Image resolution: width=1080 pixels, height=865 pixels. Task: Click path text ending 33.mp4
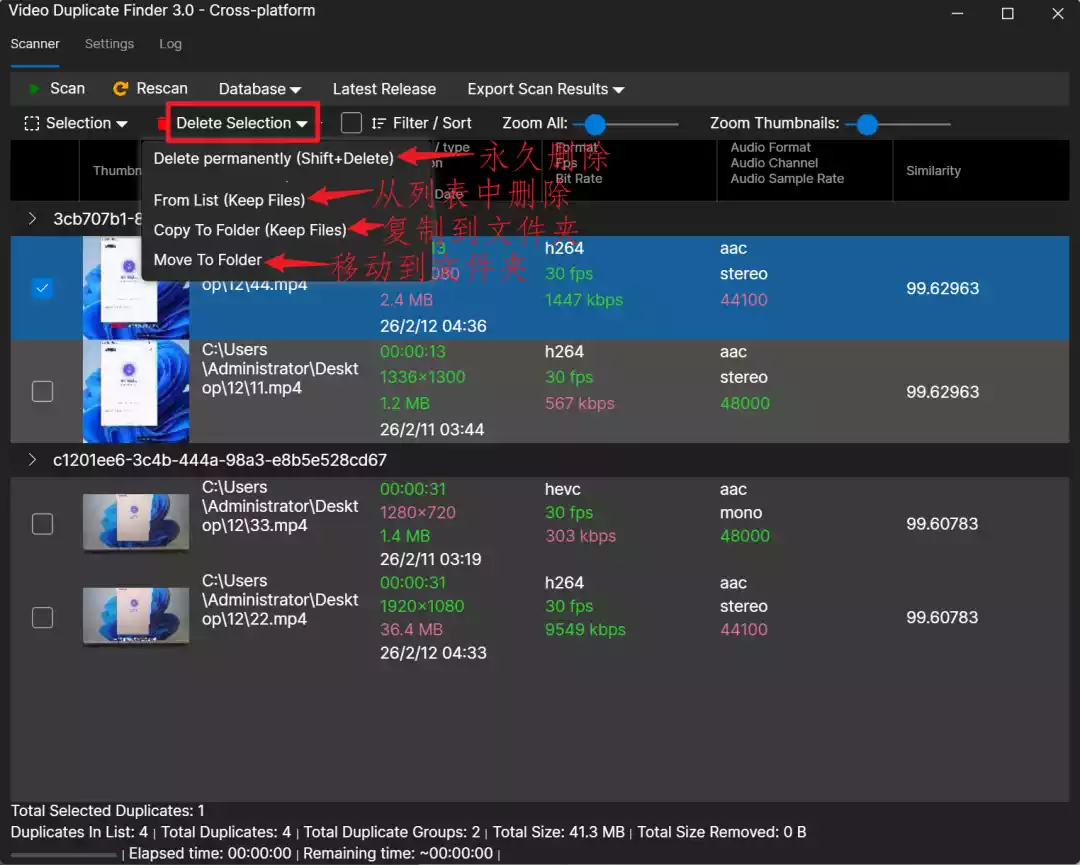280,506
